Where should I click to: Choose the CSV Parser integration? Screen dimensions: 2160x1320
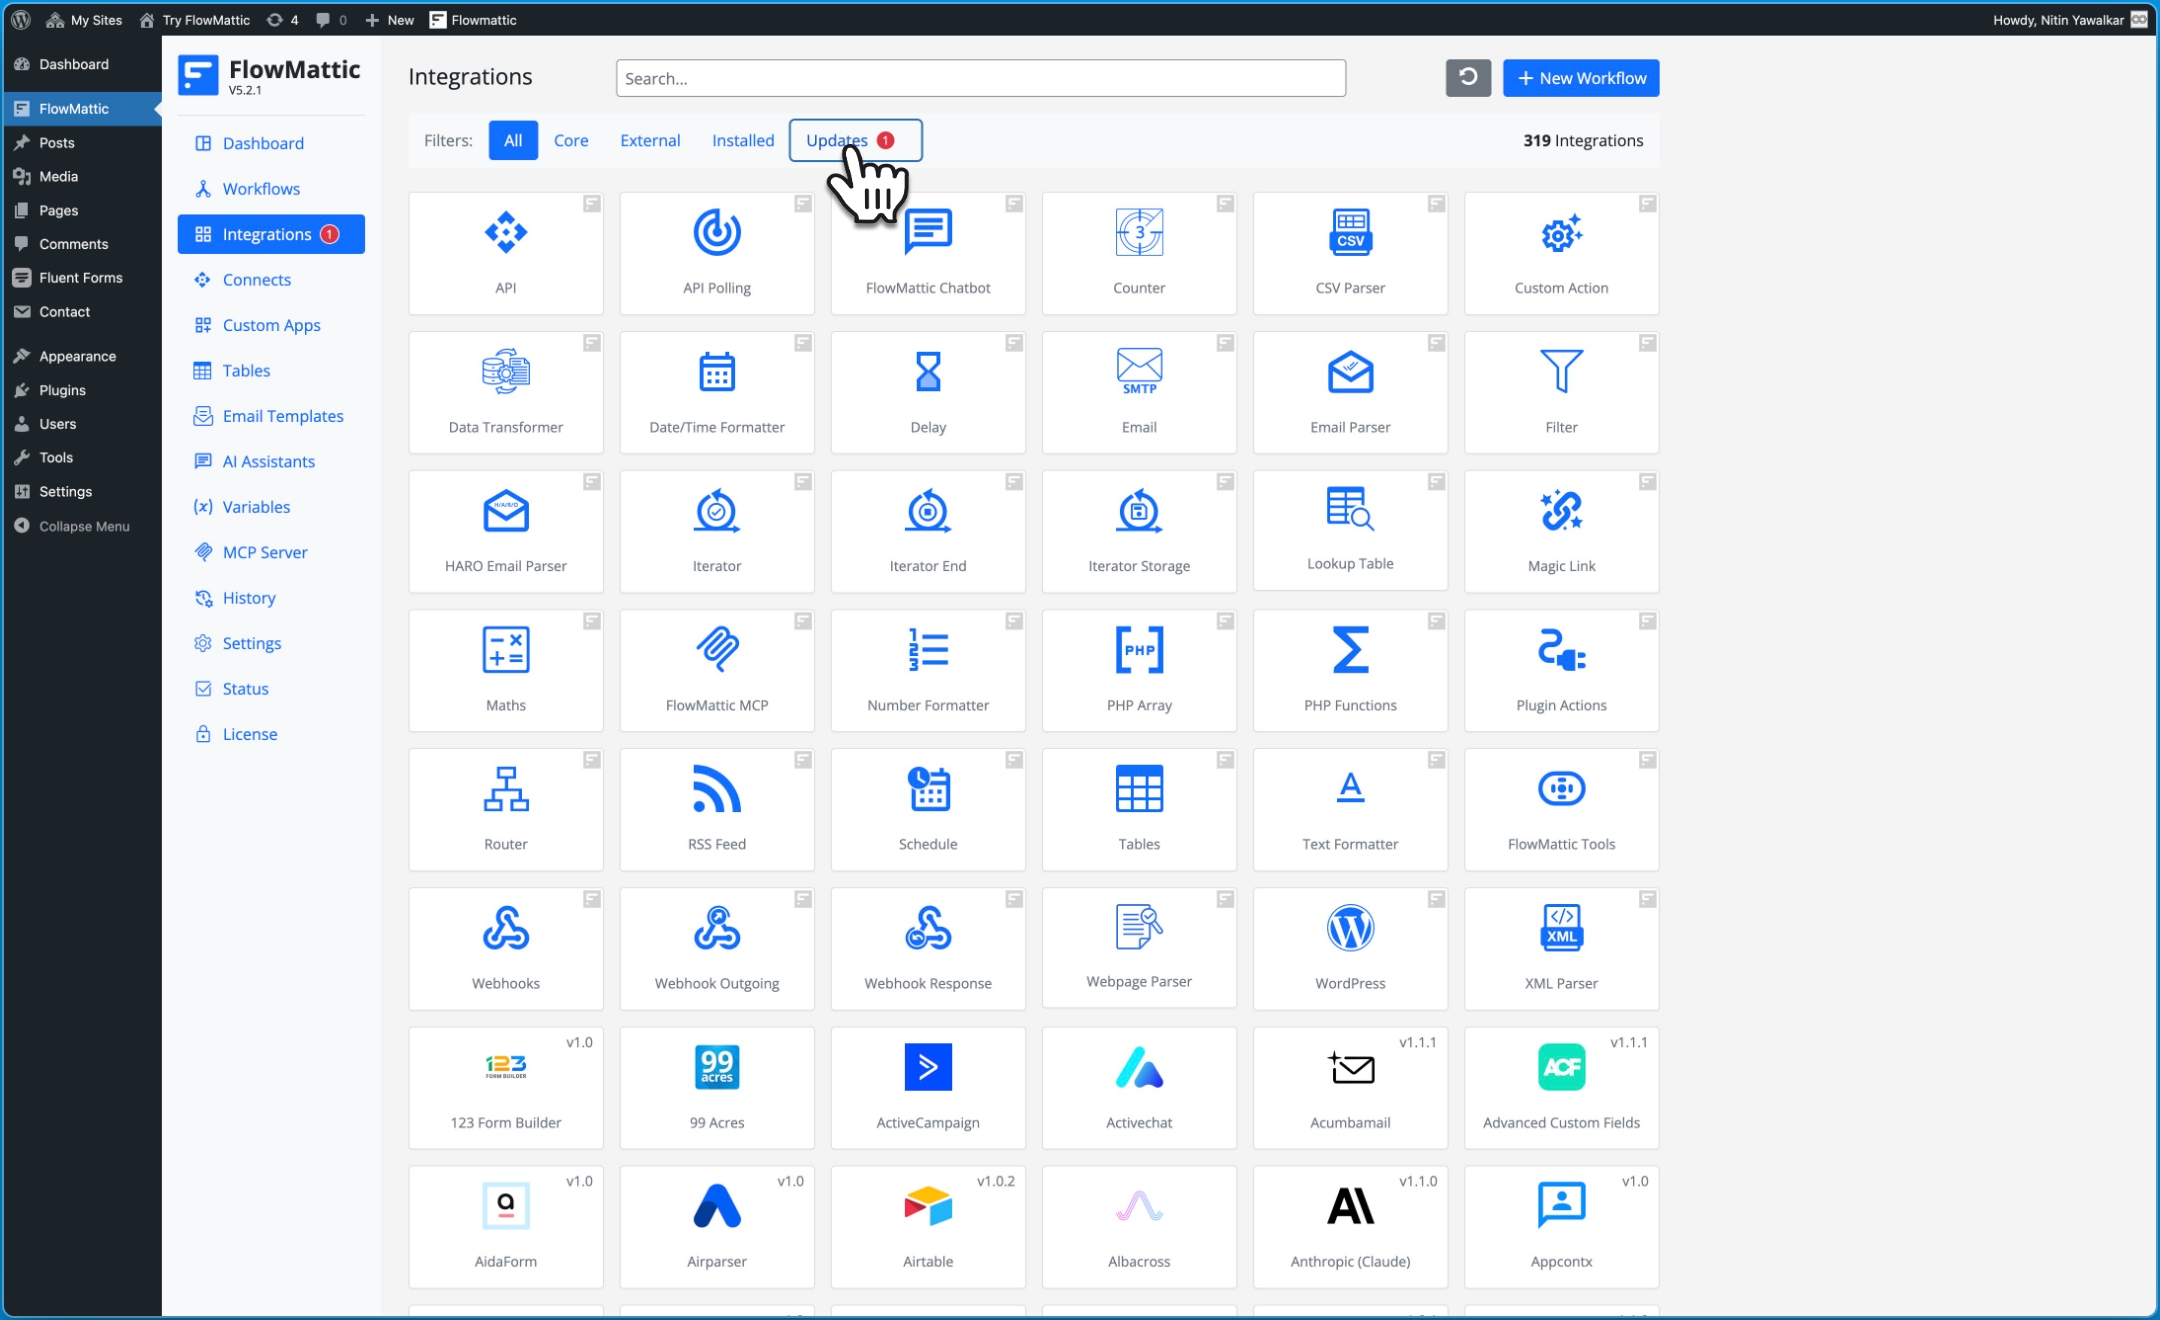click(x=1349, y=253)
